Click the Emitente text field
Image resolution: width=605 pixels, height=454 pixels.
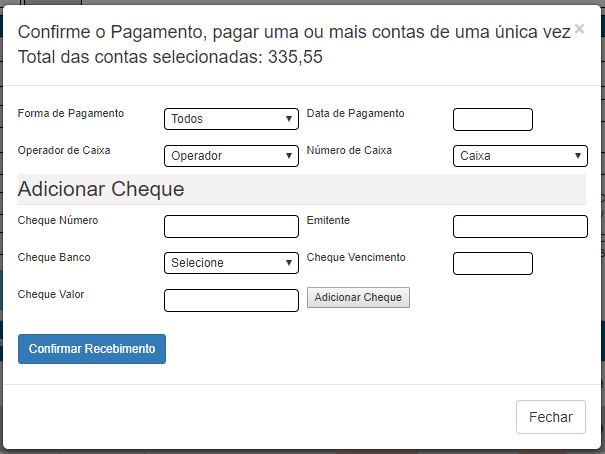pos(520,226)
